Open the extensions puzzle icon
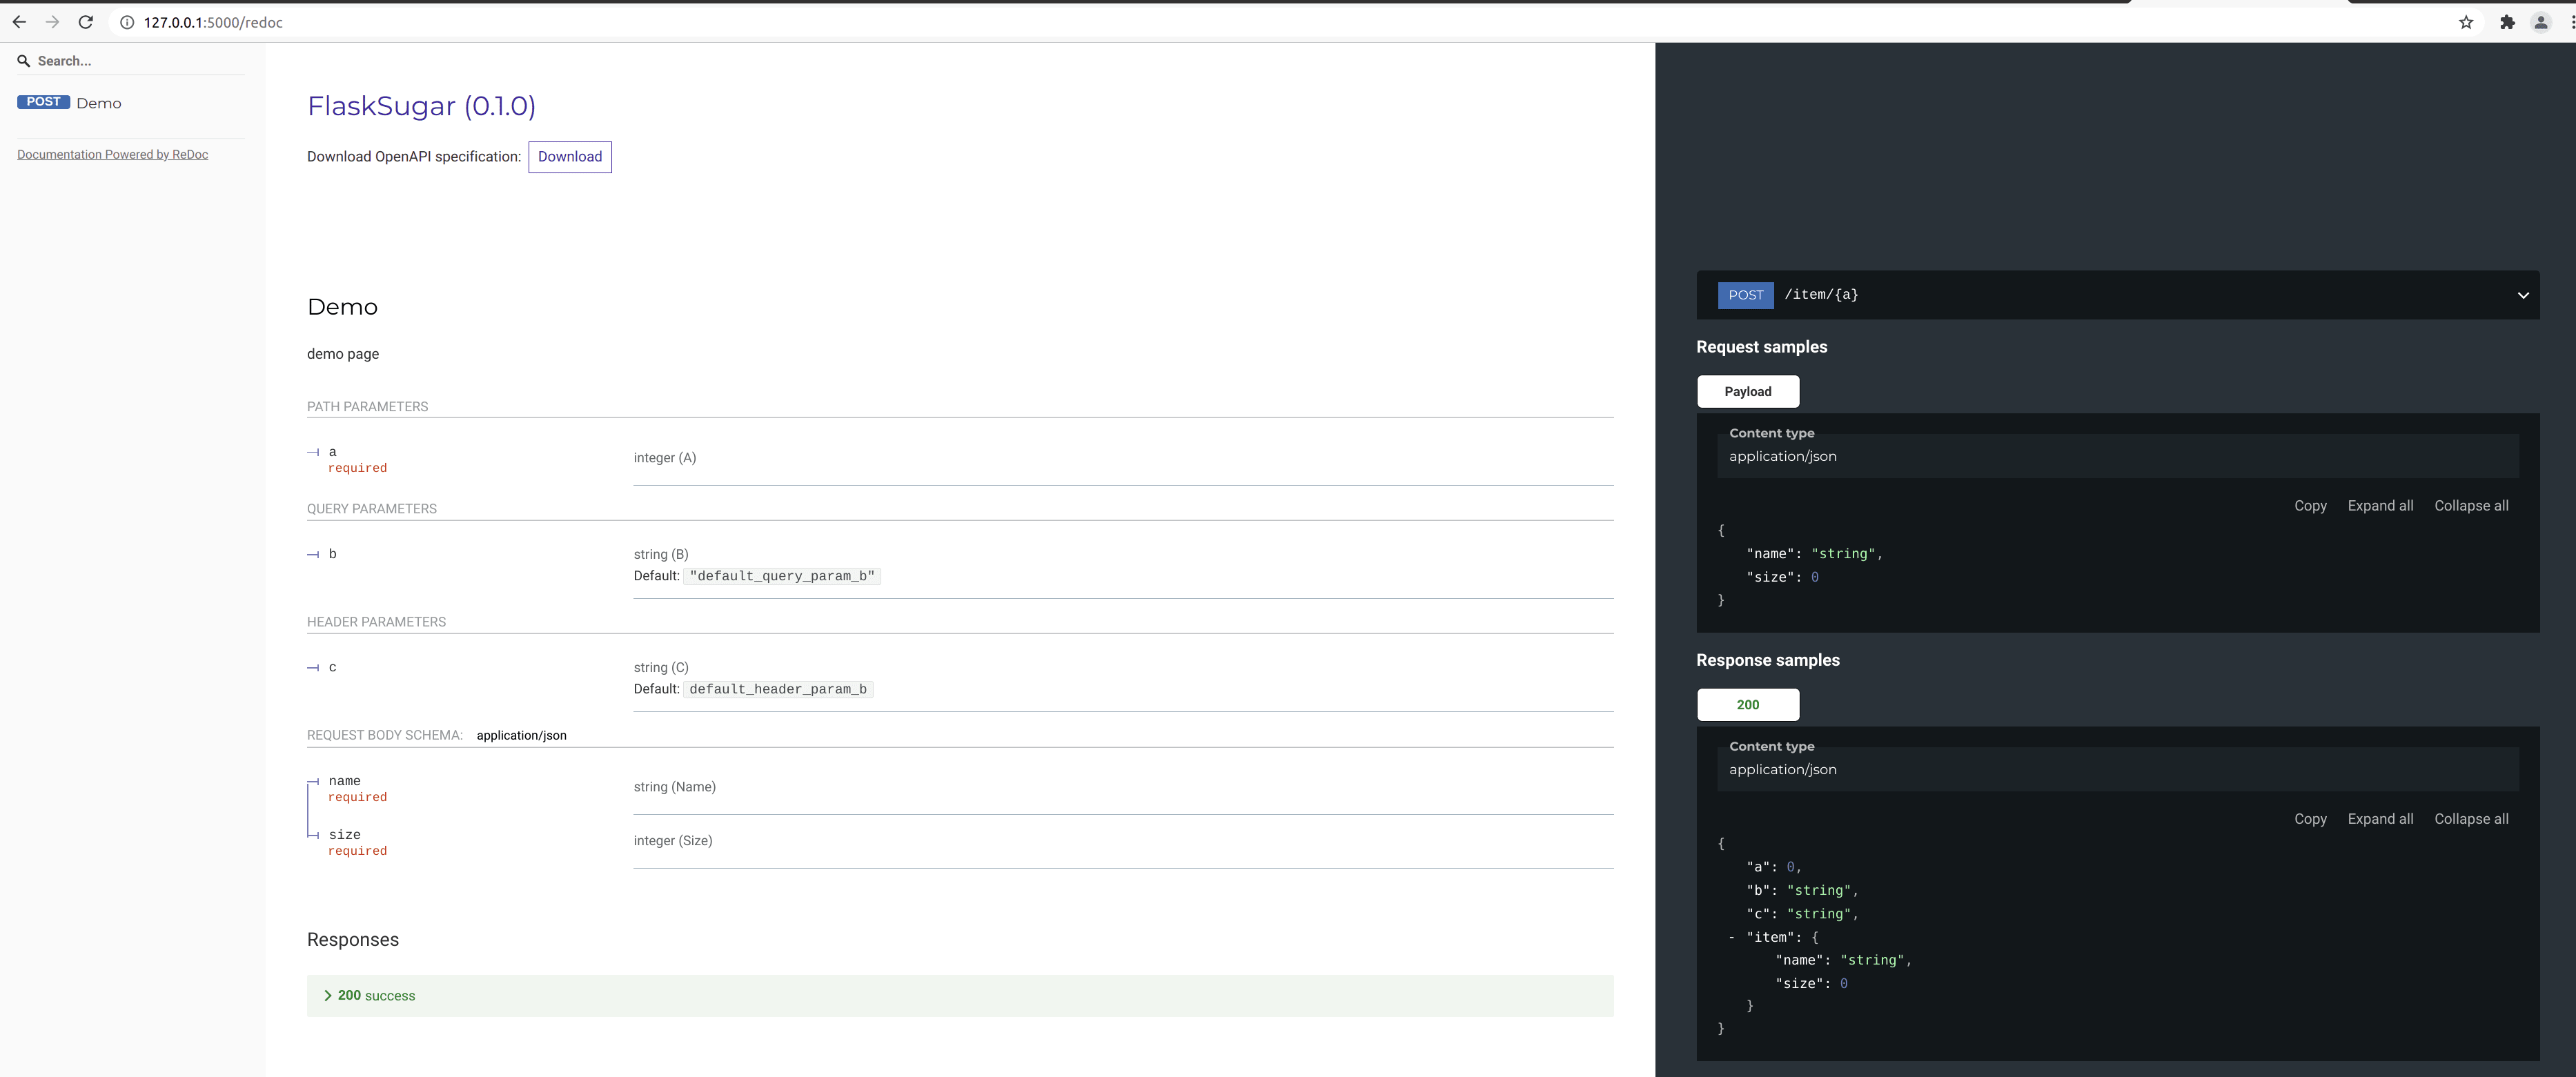2576x1077 pixels. coord(2507,22)
